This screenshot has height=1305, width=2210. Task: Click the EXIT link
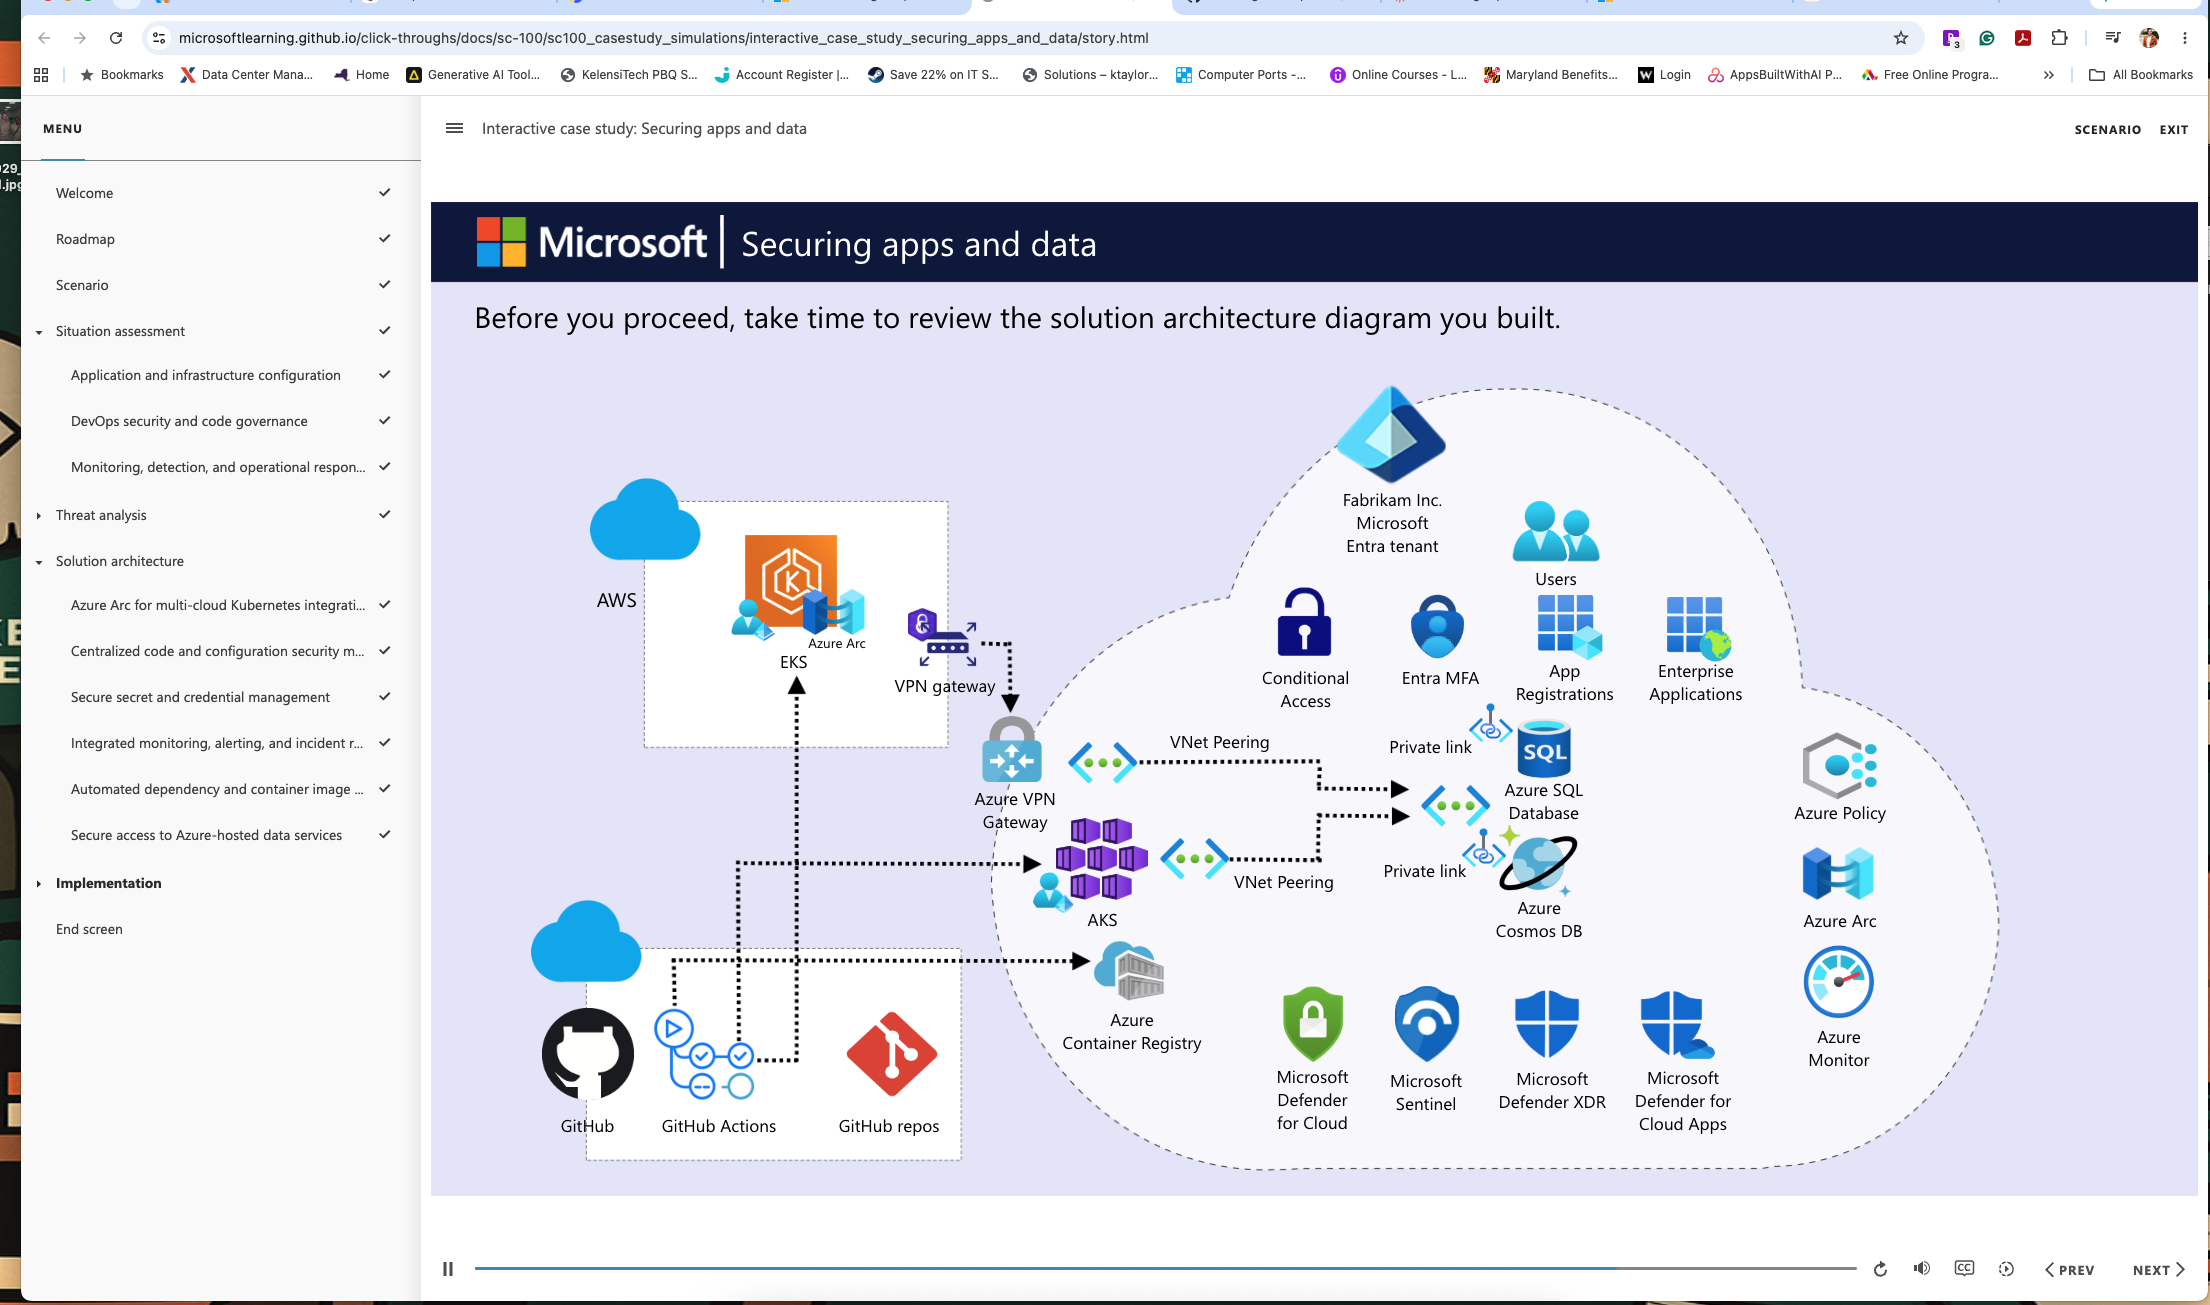[x=2173, y=130]
